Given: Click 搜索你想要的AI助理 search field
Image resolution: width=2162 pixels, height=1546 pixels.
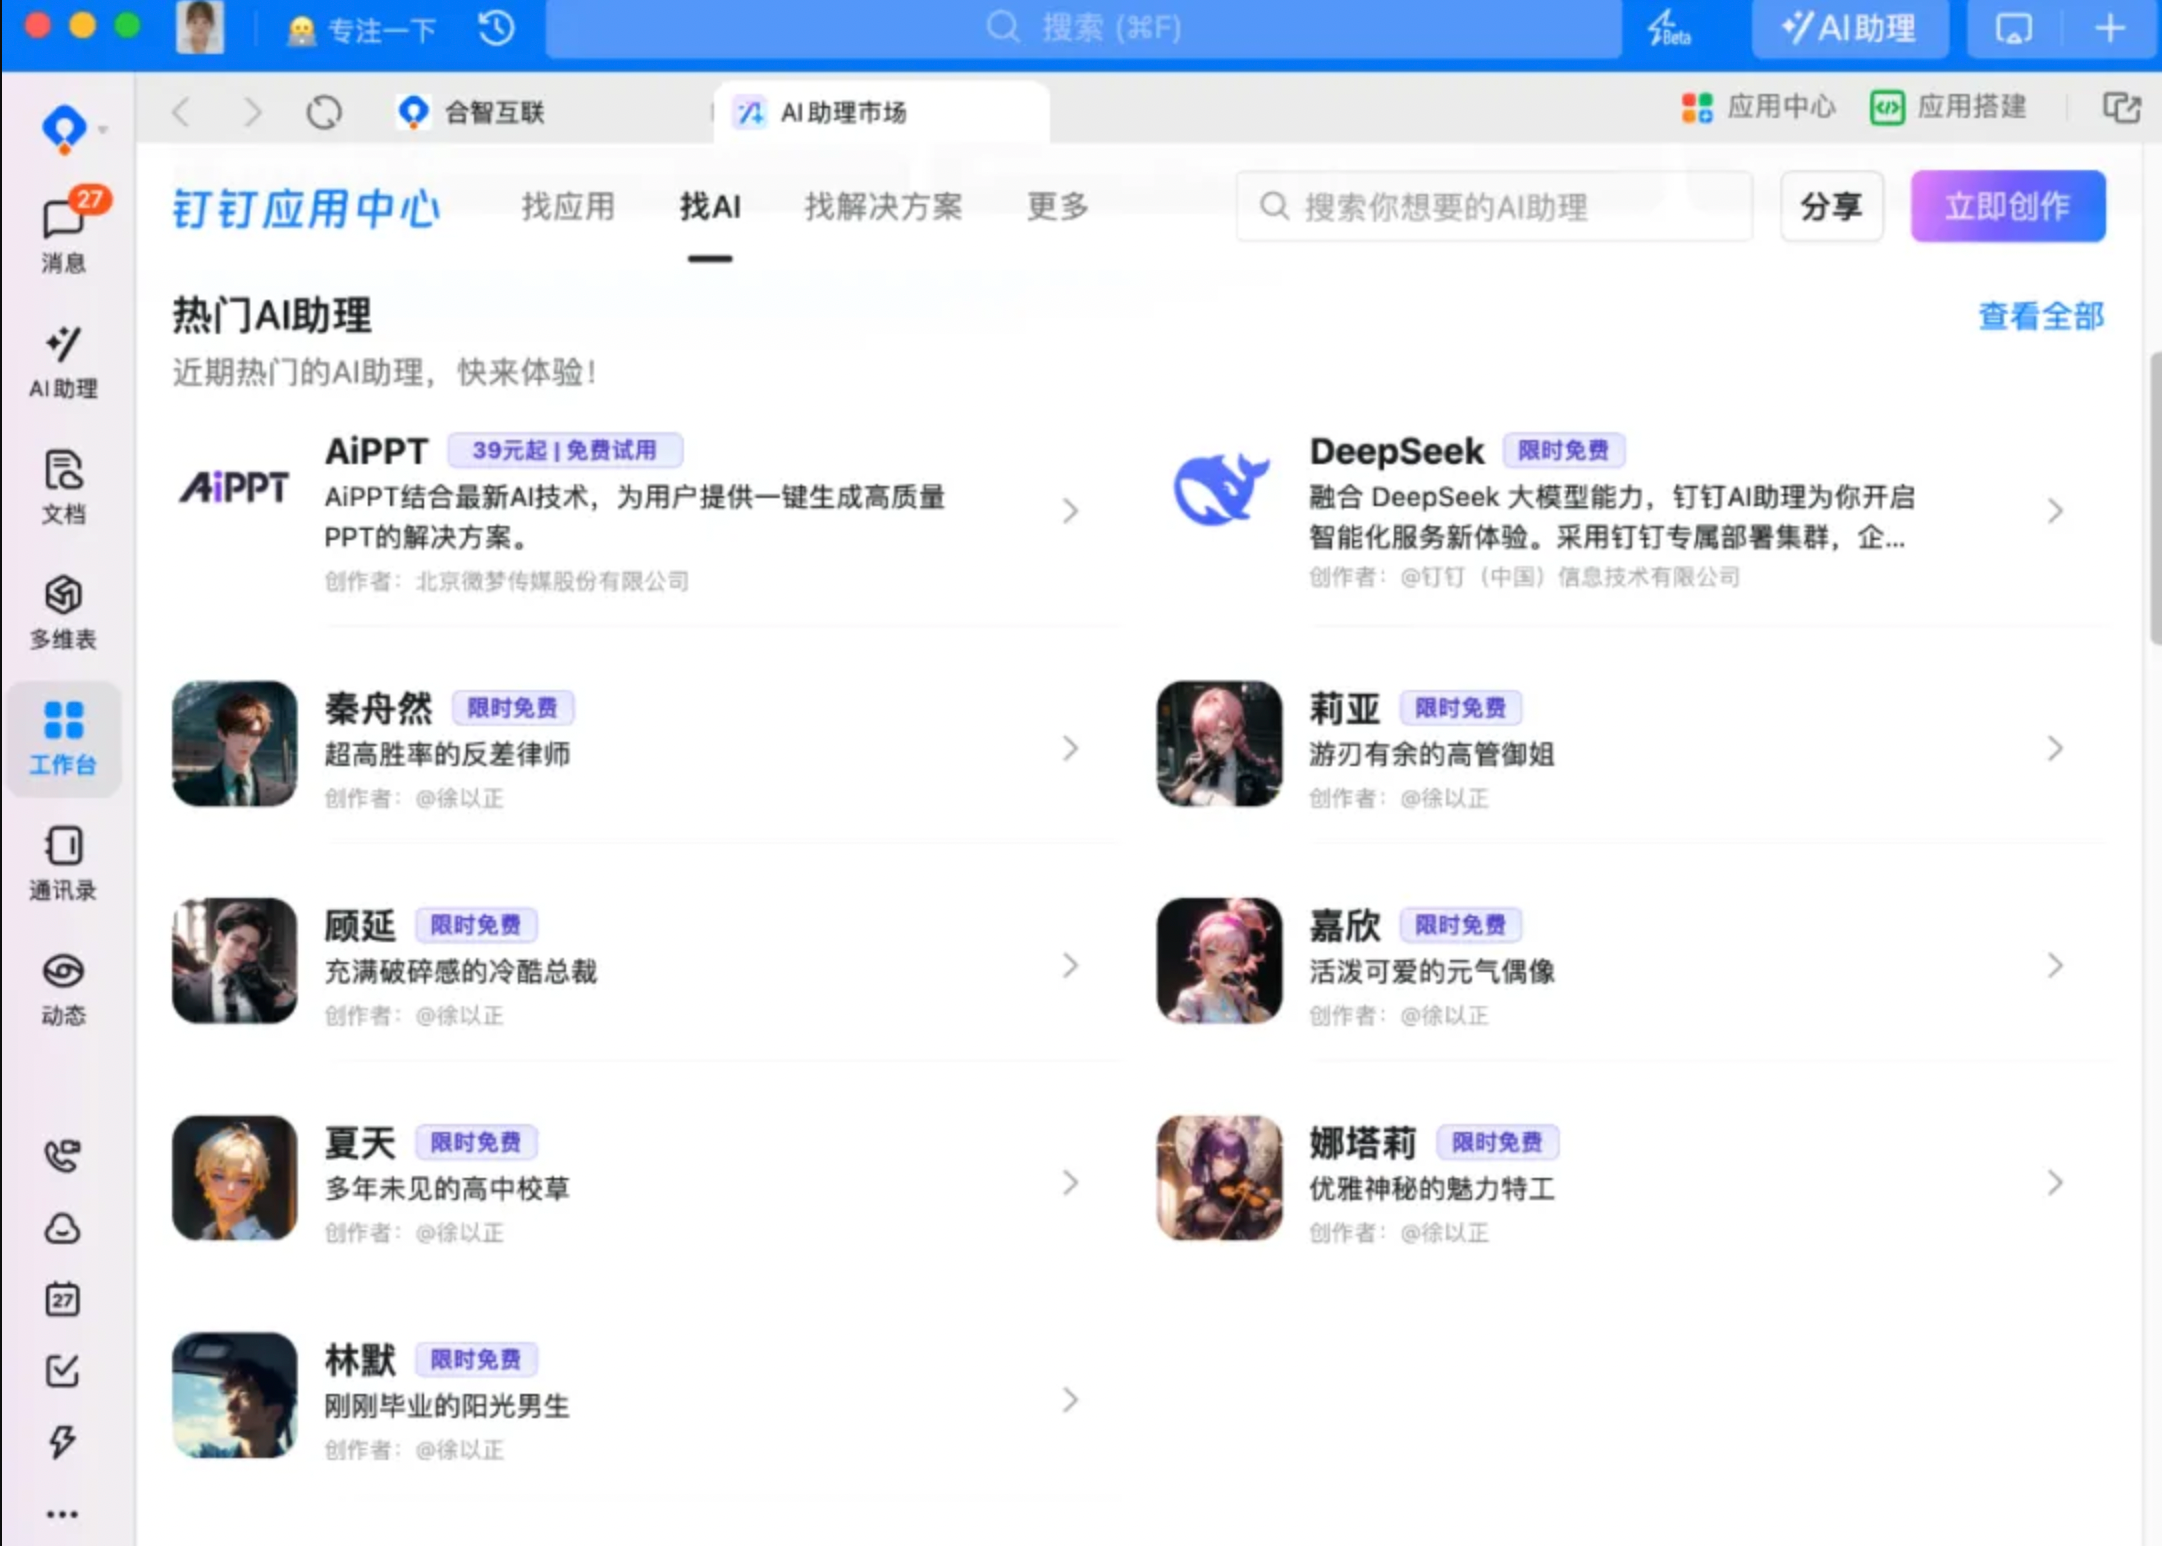Looking at the screenshot, I should (1494, 206).
